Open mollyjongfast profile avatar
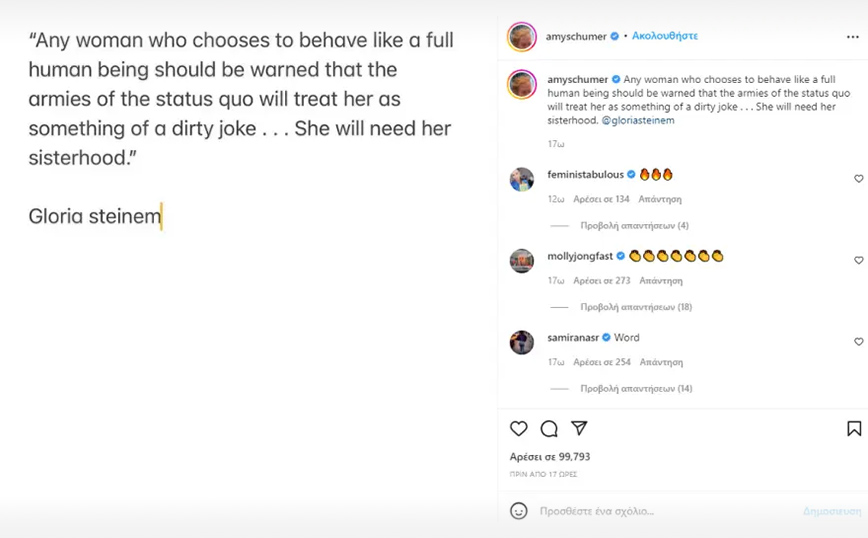Screen dimensions: 868x538 (x=522, y=261)
